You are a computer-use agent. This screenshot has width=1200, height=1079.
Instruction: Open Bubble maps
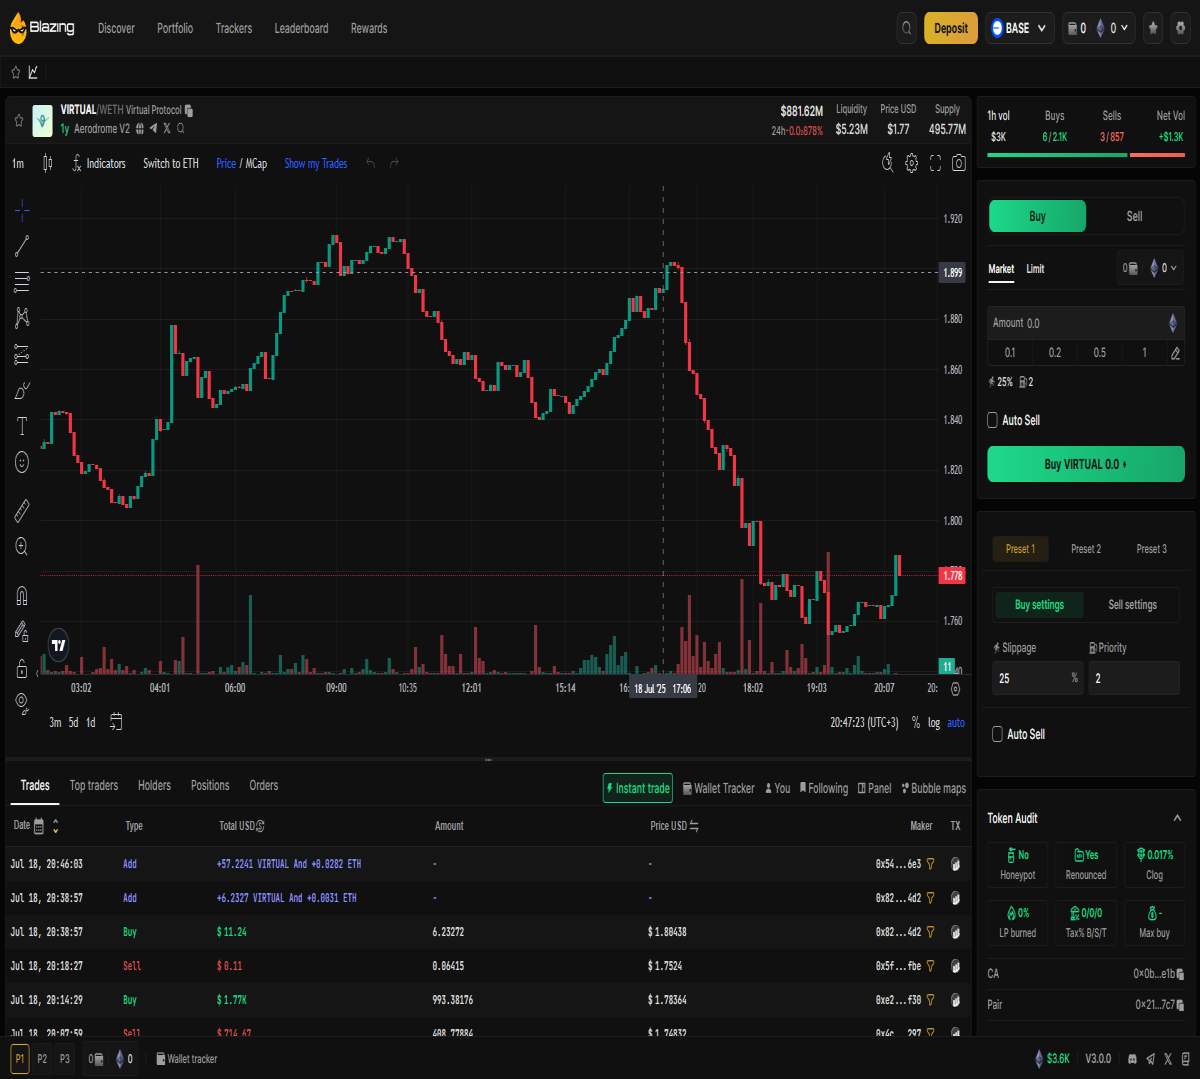coord(934,788)
